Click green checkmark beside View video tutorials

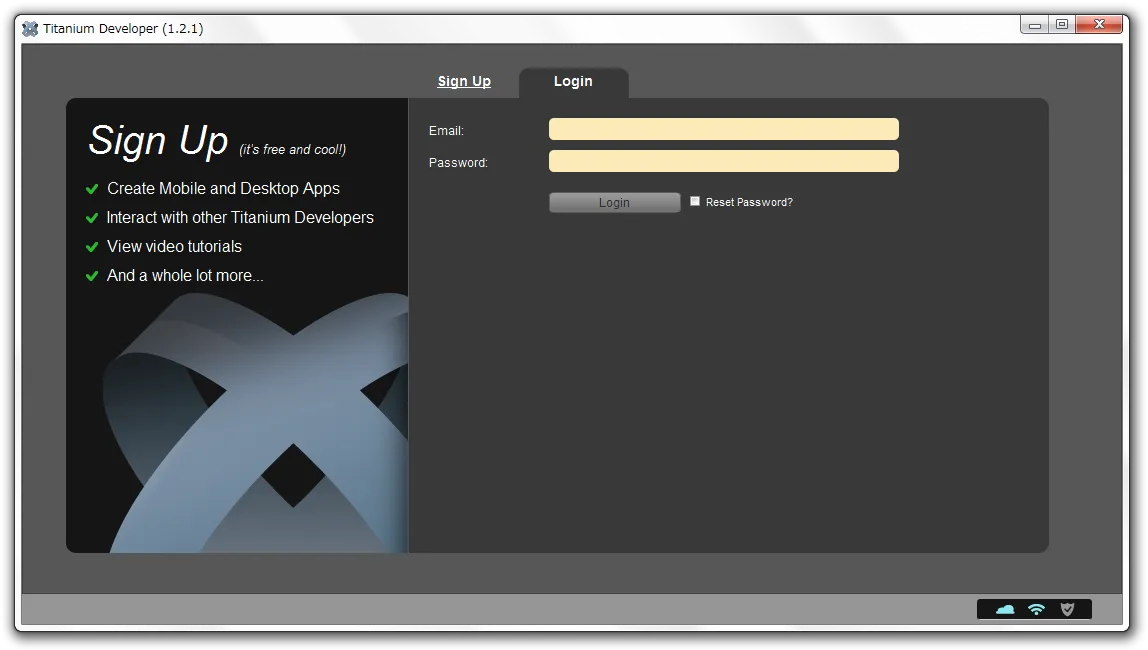(92, 247)
